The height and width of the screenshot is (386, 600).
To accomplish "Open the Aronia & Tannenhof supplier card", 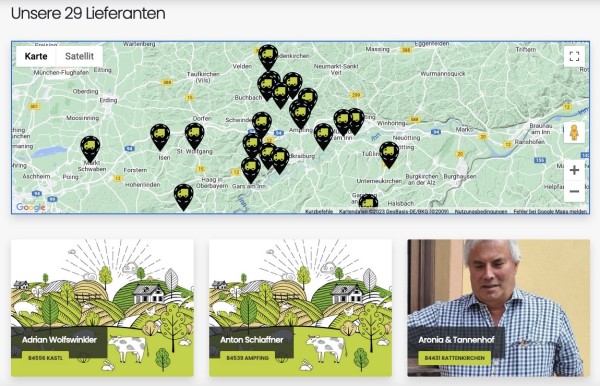I will 499,308.
